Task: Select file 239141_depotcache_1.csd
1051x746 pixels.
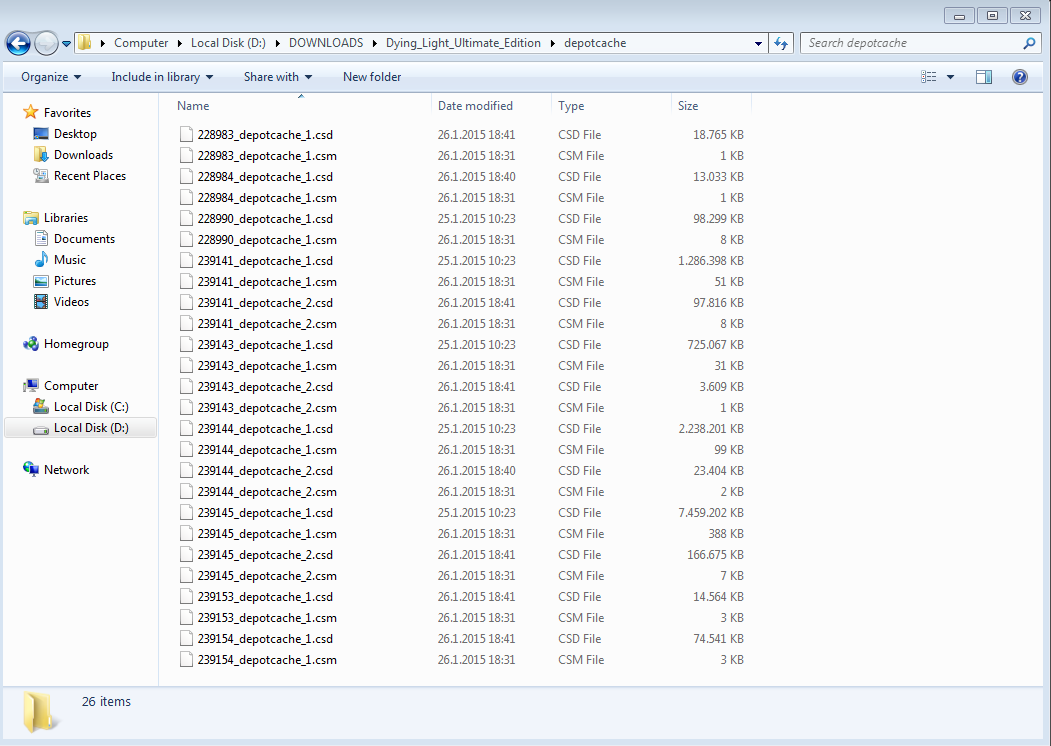Action: tap(265, 261)
